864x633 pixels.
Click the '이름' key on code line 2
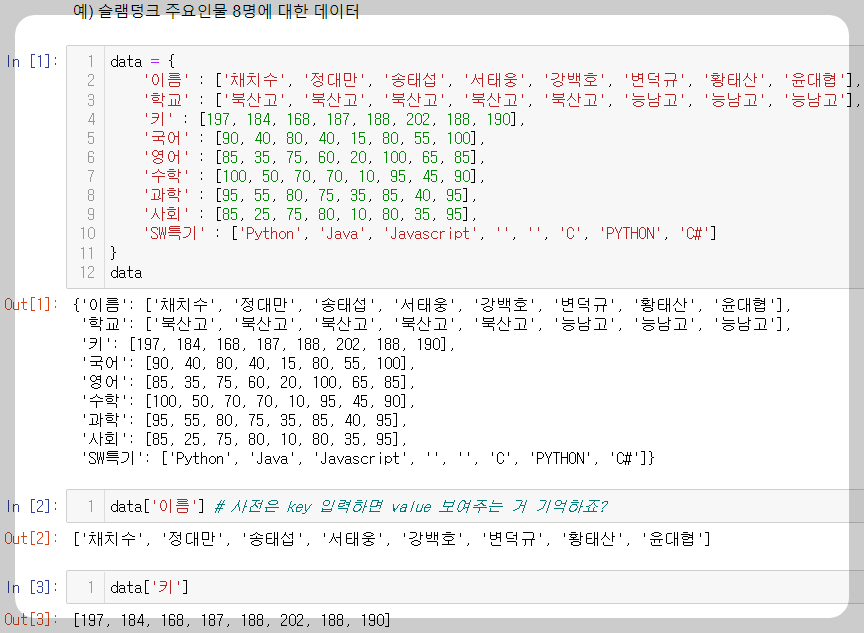166,80
